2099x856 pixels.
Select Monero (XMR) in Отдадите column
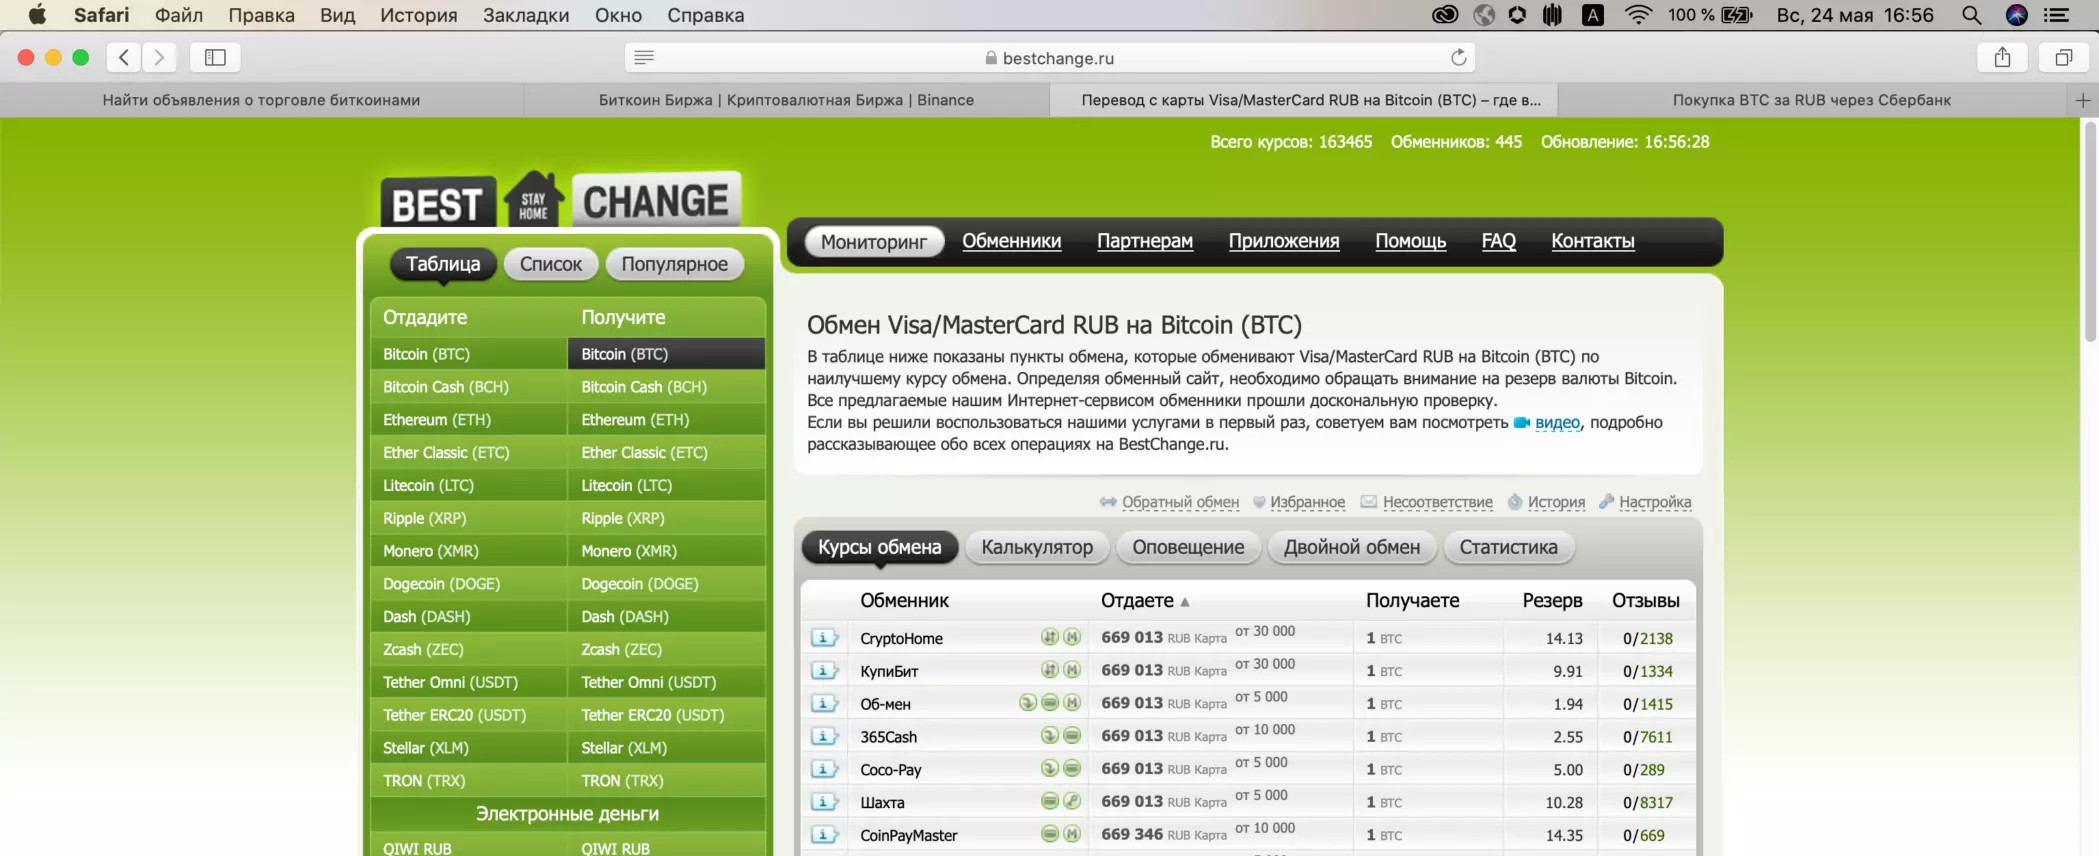469,551
